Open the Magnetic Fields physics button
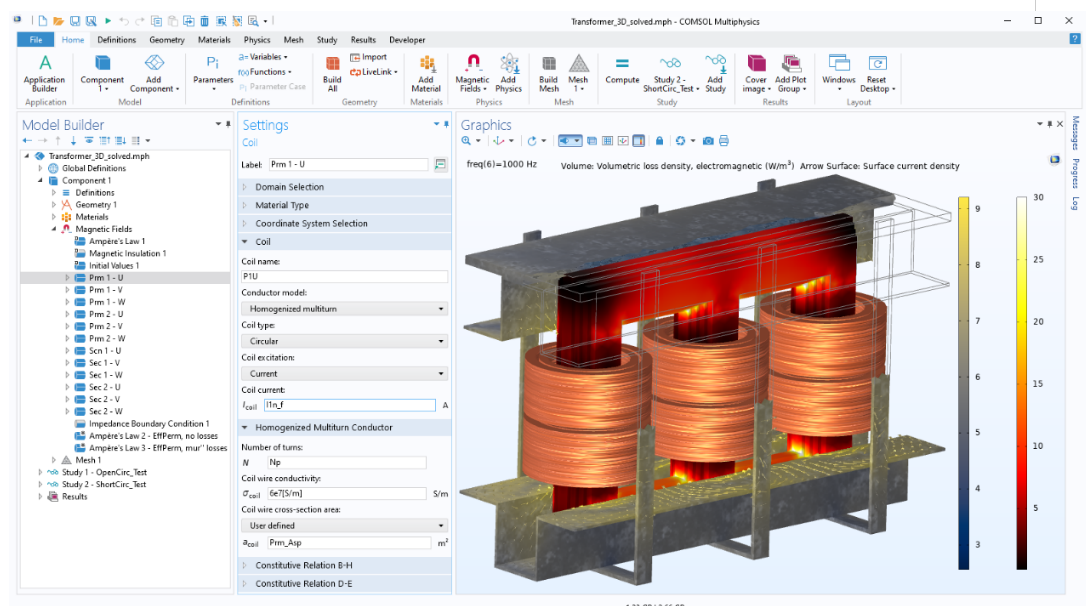This screenshot has height=606, width=1086. click(472, 73)
